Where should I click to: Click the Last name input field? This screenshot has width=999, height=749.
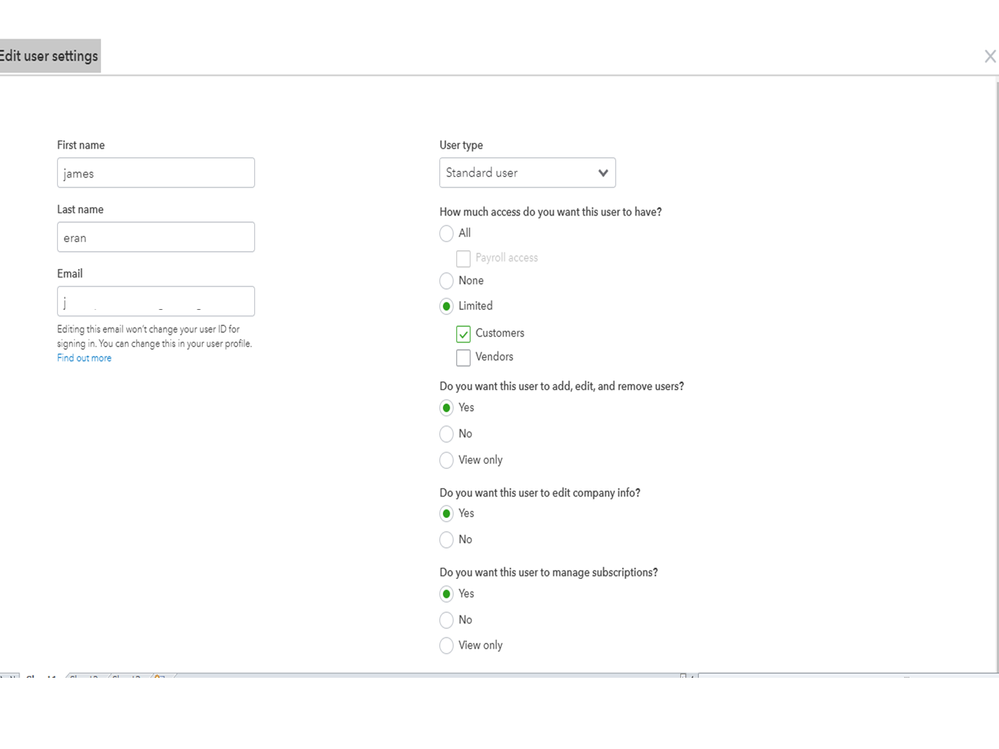(x=155, y=236)
